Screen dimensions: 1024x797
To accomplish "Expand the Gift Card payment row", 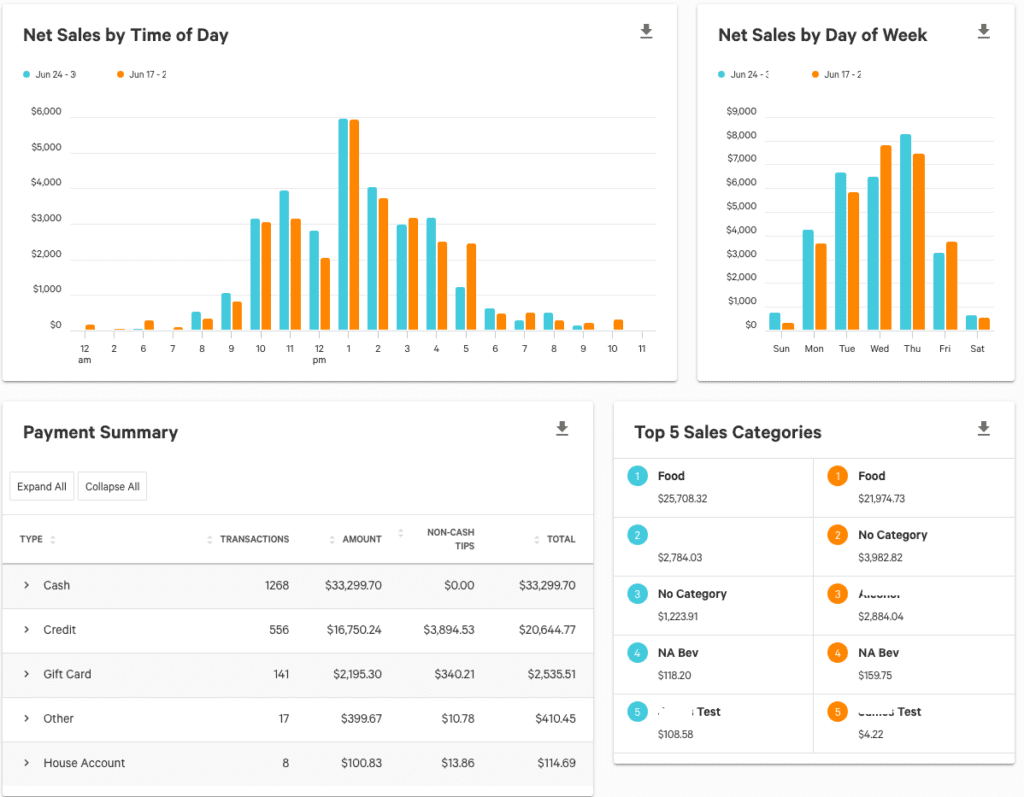I will click(x=25, y=675).
